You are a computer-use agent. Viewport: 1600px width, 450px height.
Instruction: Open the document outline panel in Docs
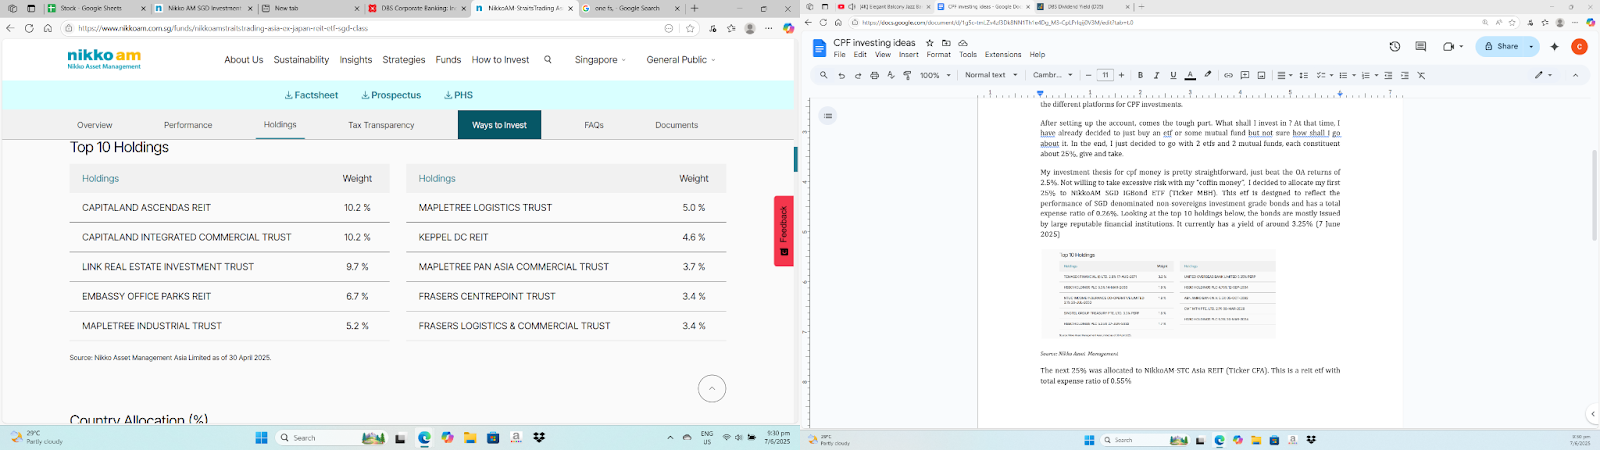click(x=828, y=116)
